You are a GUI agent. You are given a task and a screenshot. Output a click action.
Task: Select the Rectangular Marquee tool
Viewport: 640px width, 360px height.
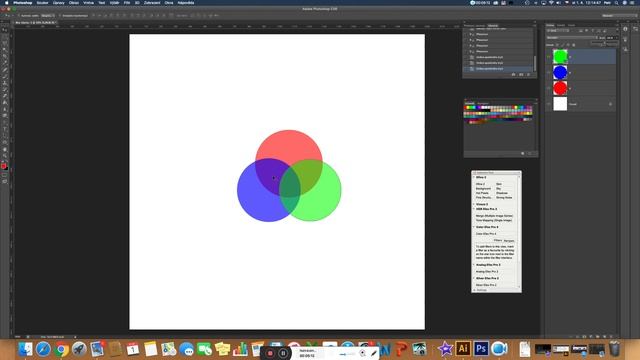(5, 37)
